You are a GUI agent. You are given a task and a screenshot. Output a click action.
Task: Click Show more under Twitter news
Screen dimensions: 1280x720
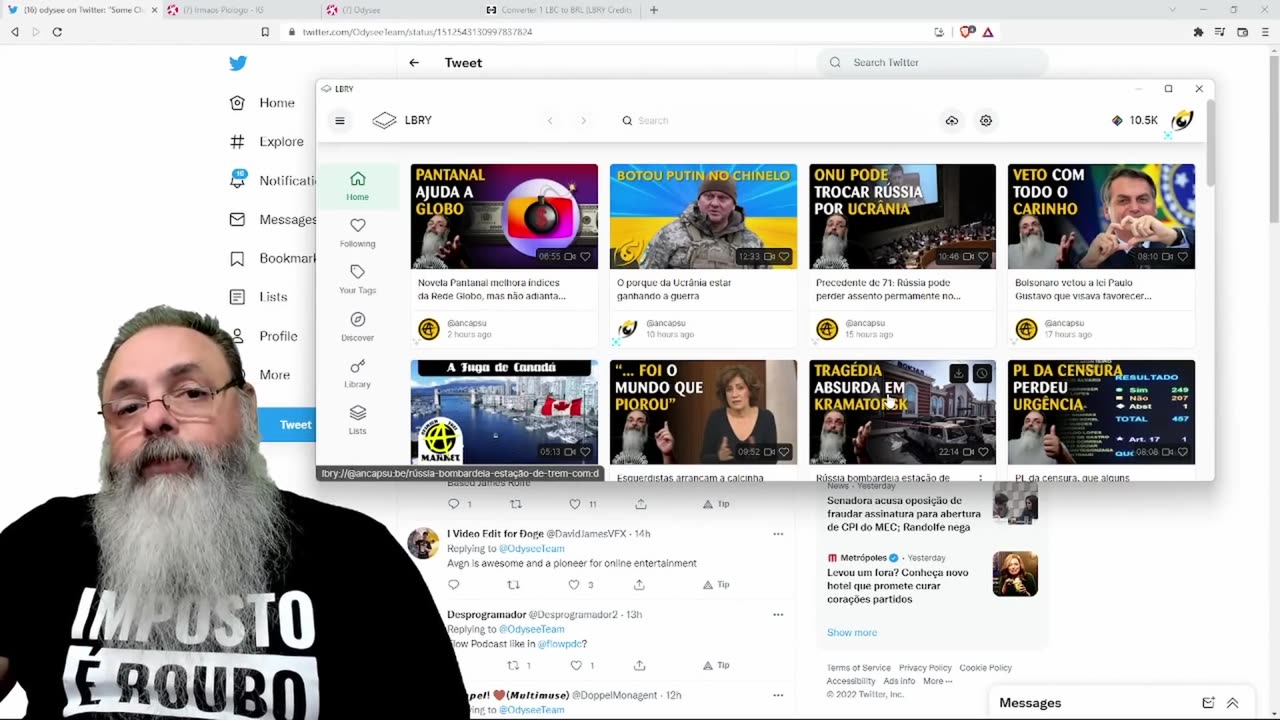(852, 633)
